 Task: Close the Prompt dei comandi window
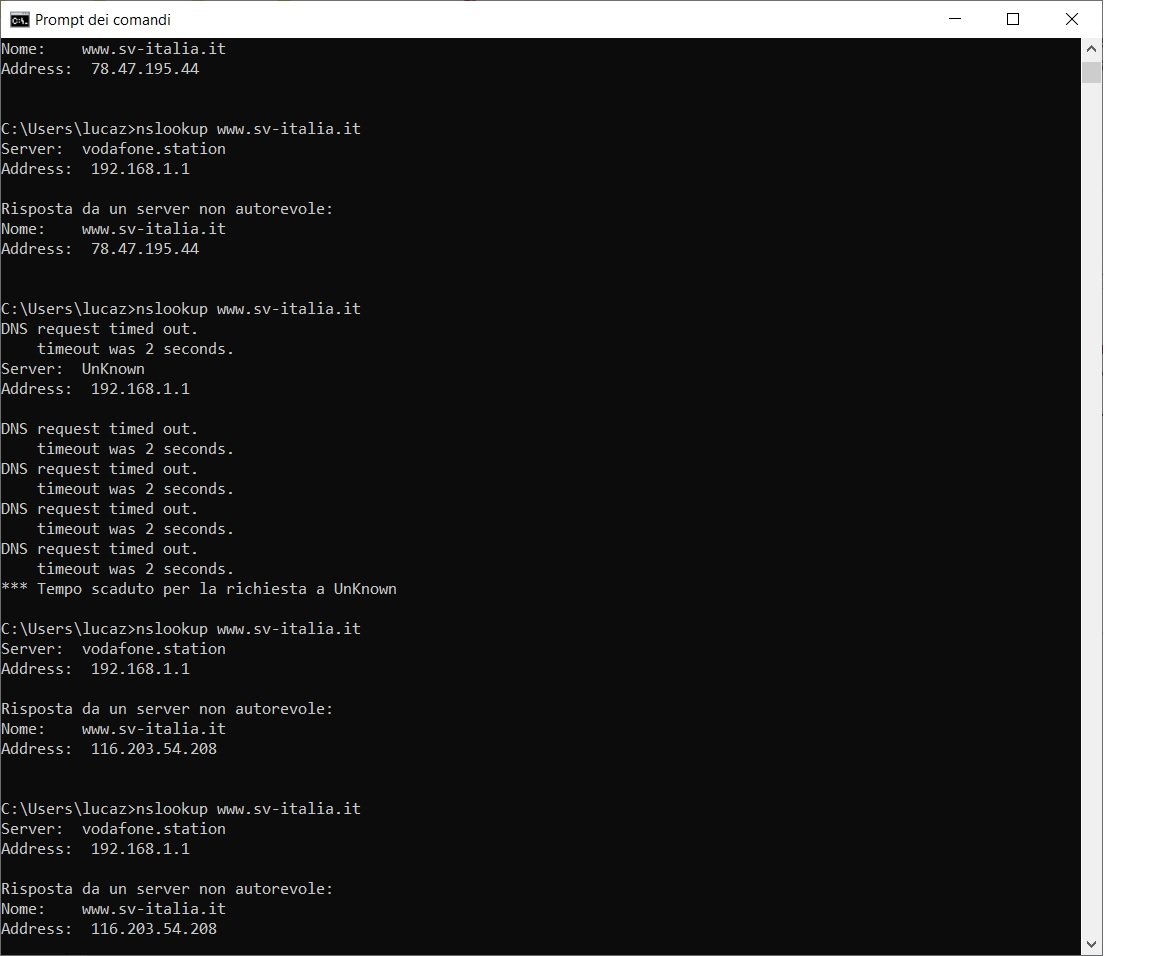click(x=1072, y=19)
